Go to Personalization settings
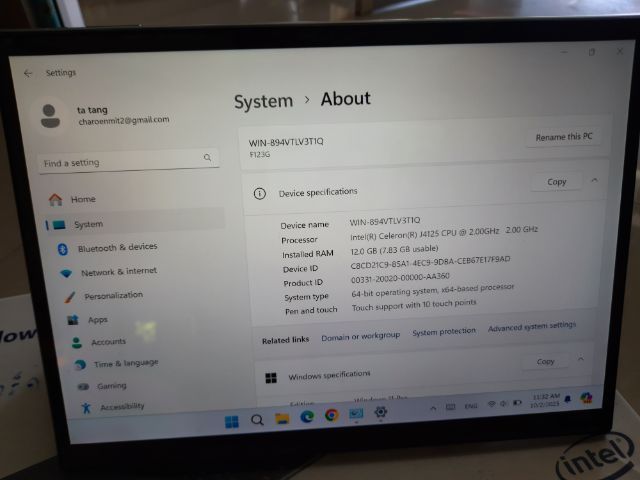This screenshot has width=640, height=480. tap(113, 295)
